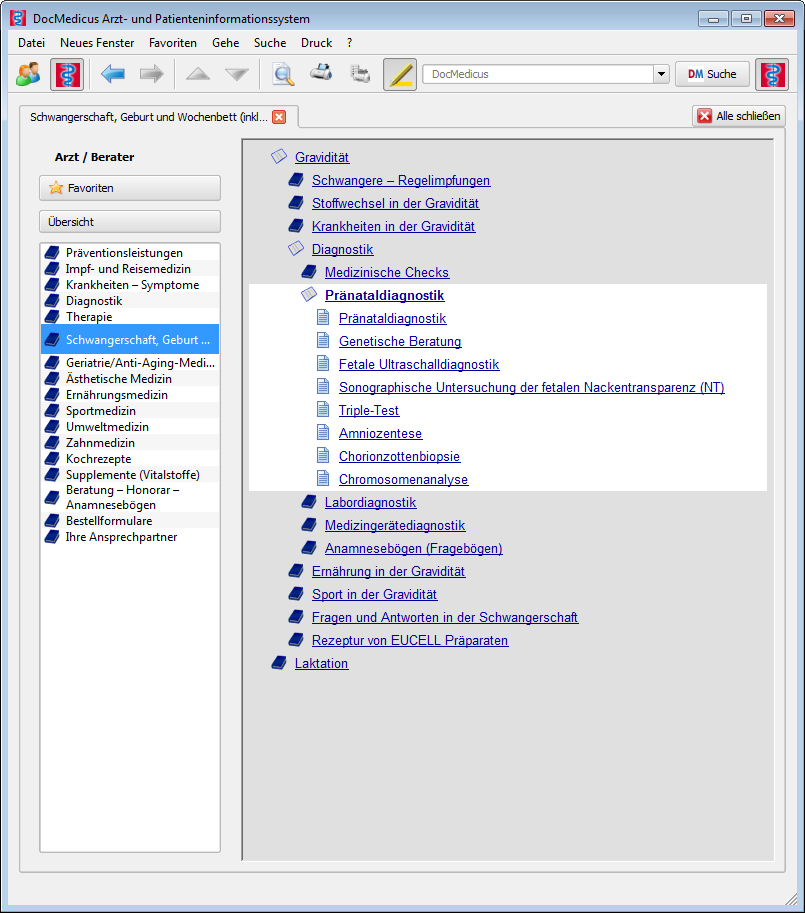805x913 pixels.
Task: Toggle the yellow highlighter pen tool
Action: [x=400, y=74]
